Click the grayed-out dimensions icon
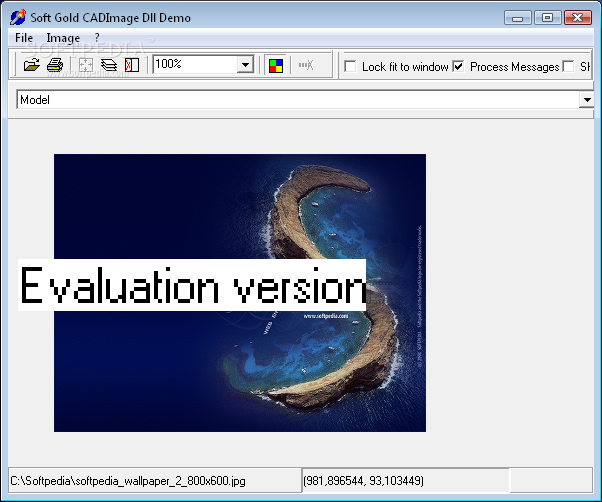Viewport: 602px width, 502px height. pos(306,65)
